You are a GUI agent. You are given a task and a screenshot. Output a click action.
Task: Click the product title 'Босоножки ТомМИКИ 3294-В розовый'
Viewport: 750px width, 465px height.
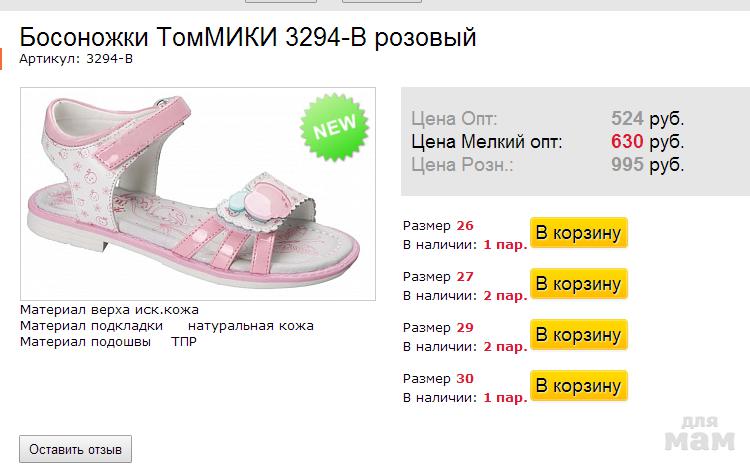coord(248,38)
